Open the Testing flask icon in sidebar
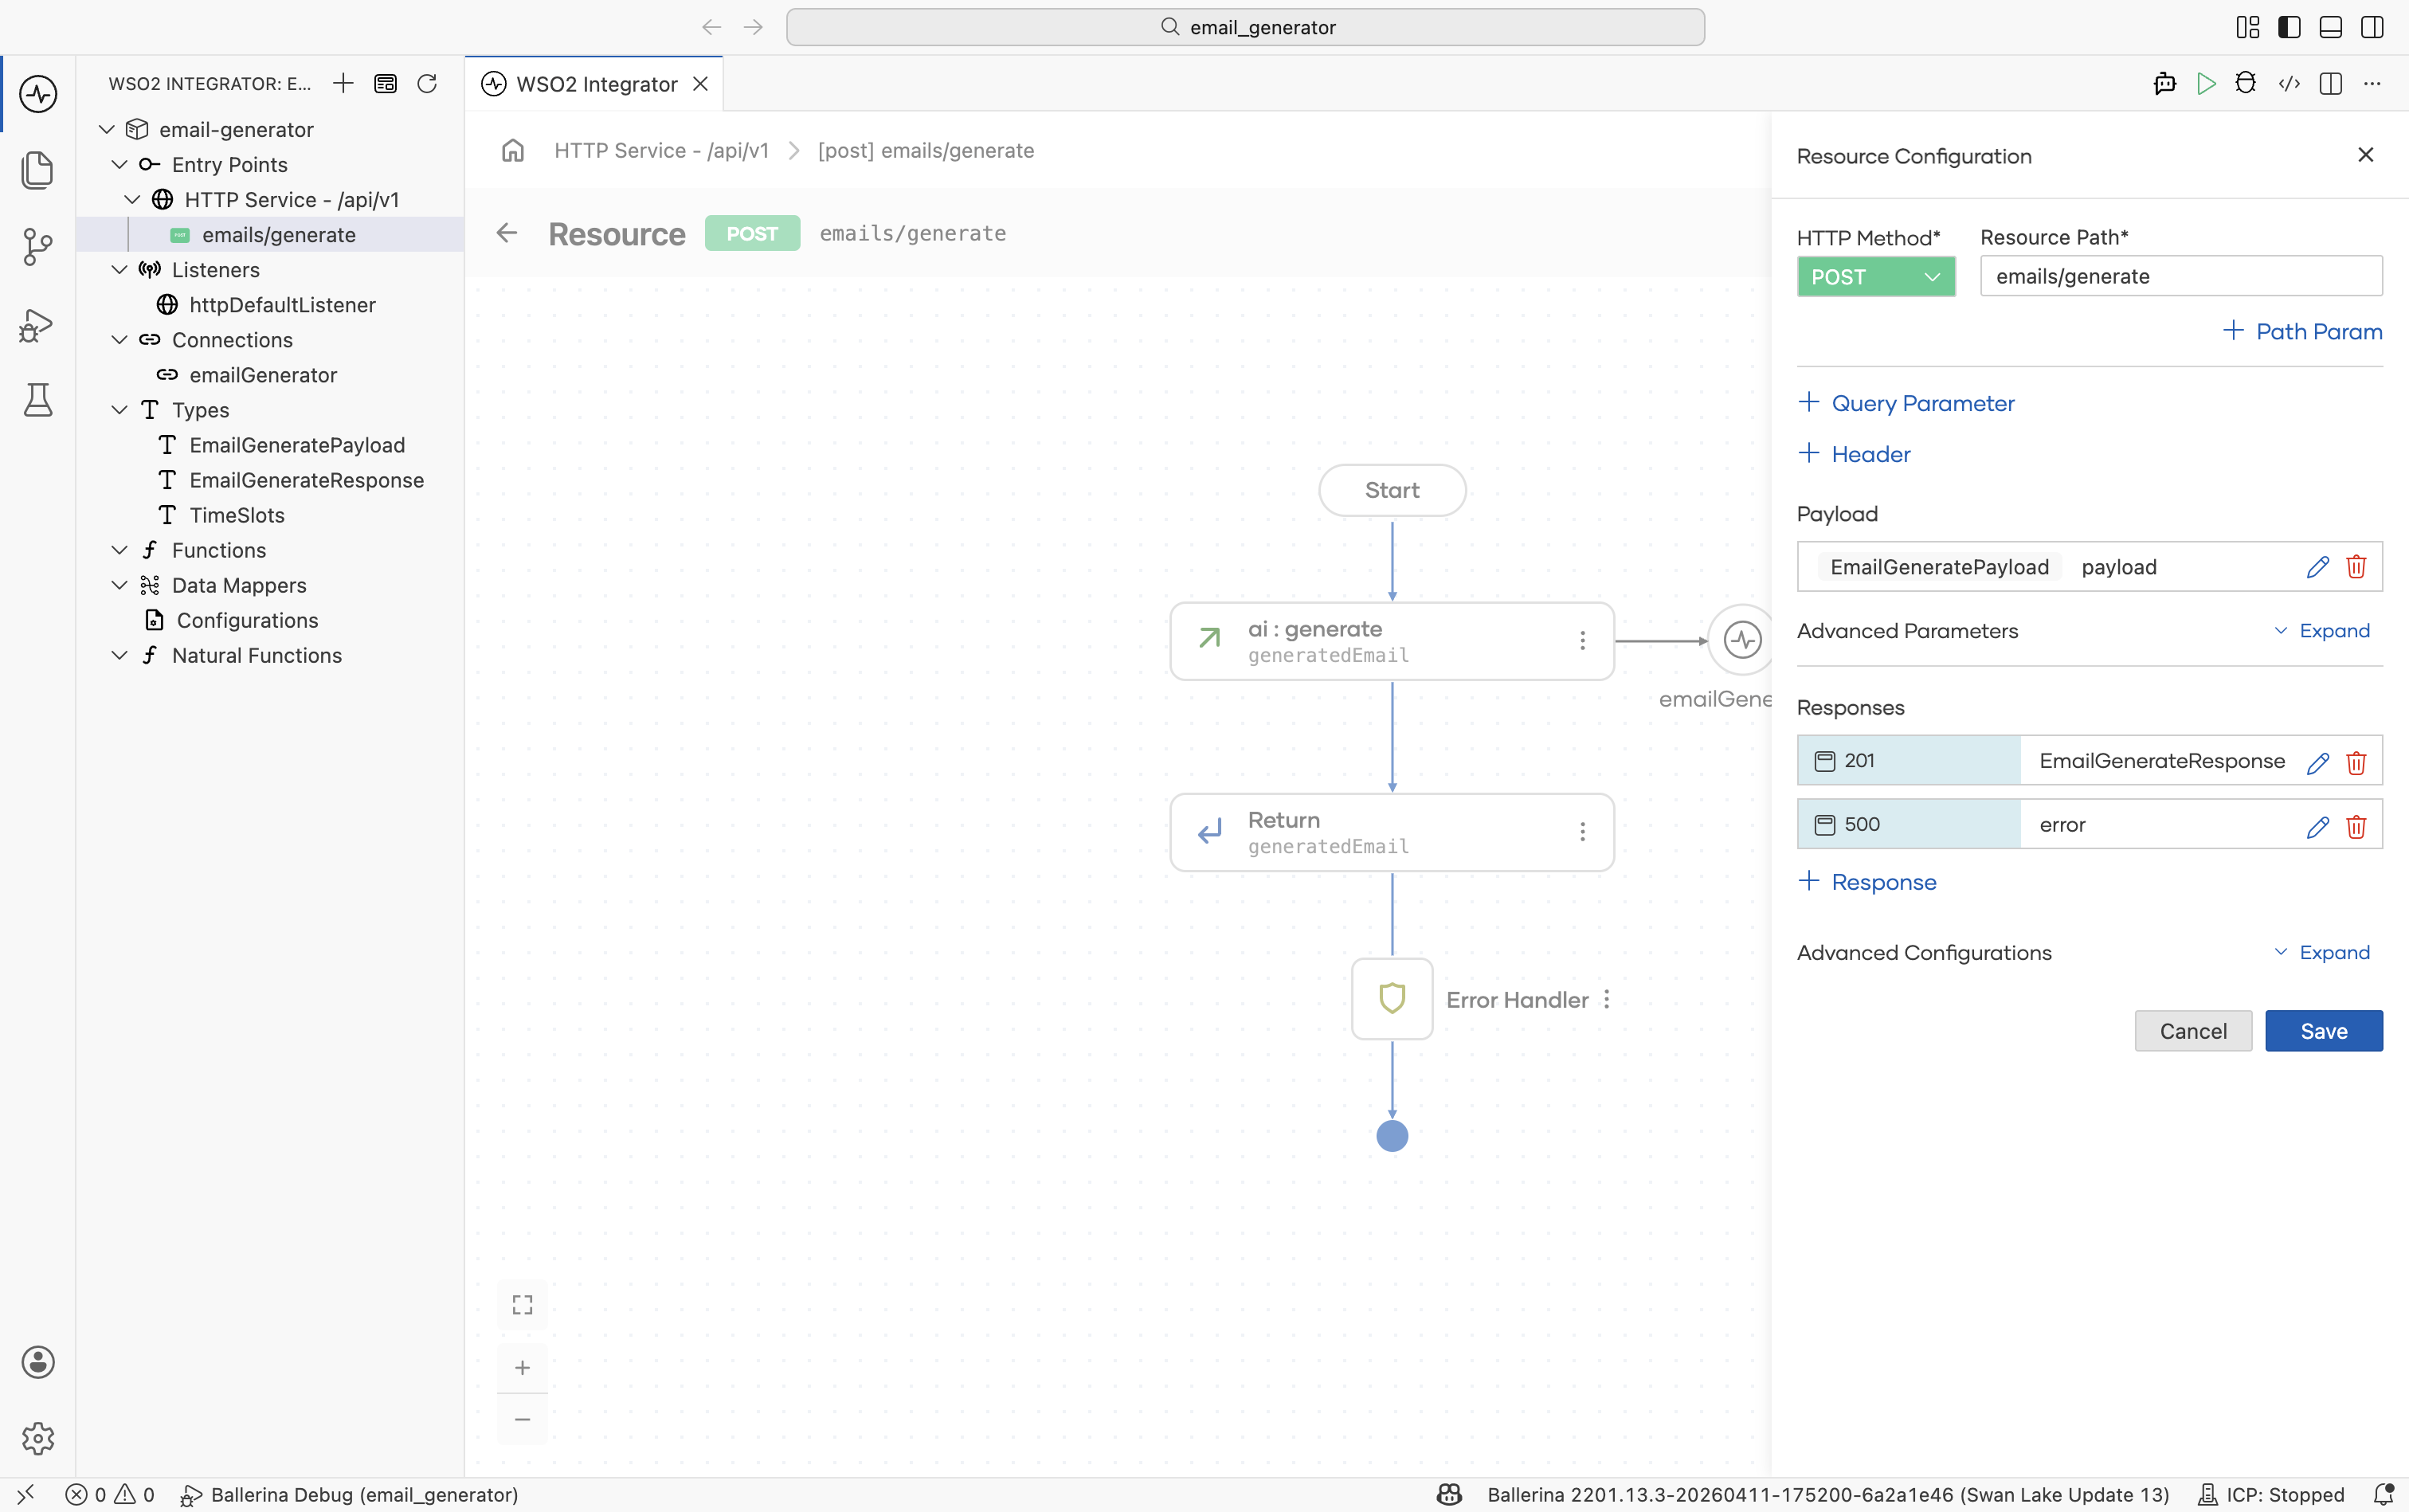The height and width of the screenshot is (1512, 2409). 37,400
